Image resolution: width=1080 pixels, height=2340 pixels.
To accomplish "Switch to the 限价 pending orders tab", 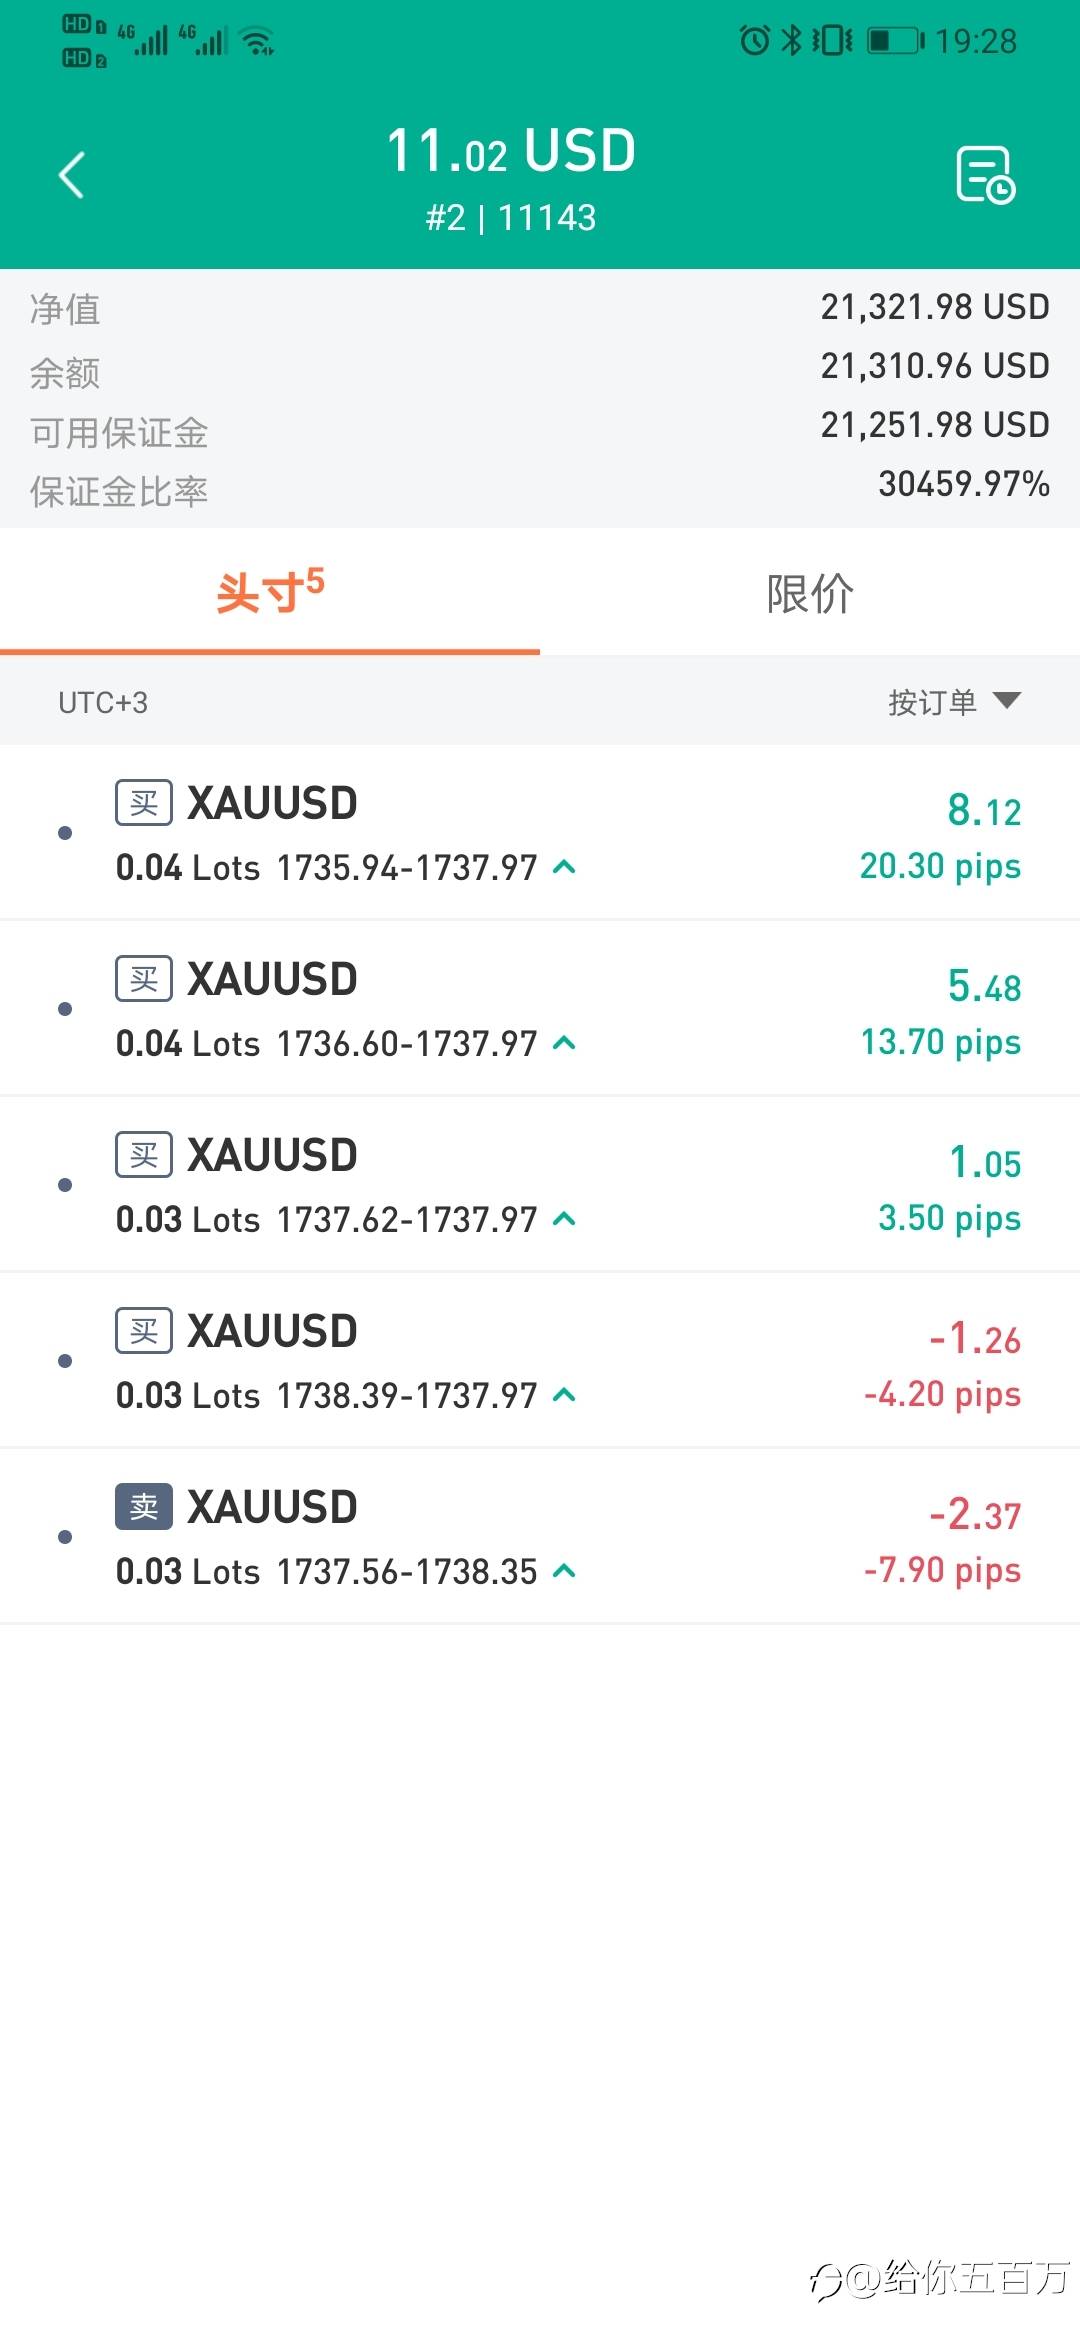I will pyautogui.click(x=810, y=593).
